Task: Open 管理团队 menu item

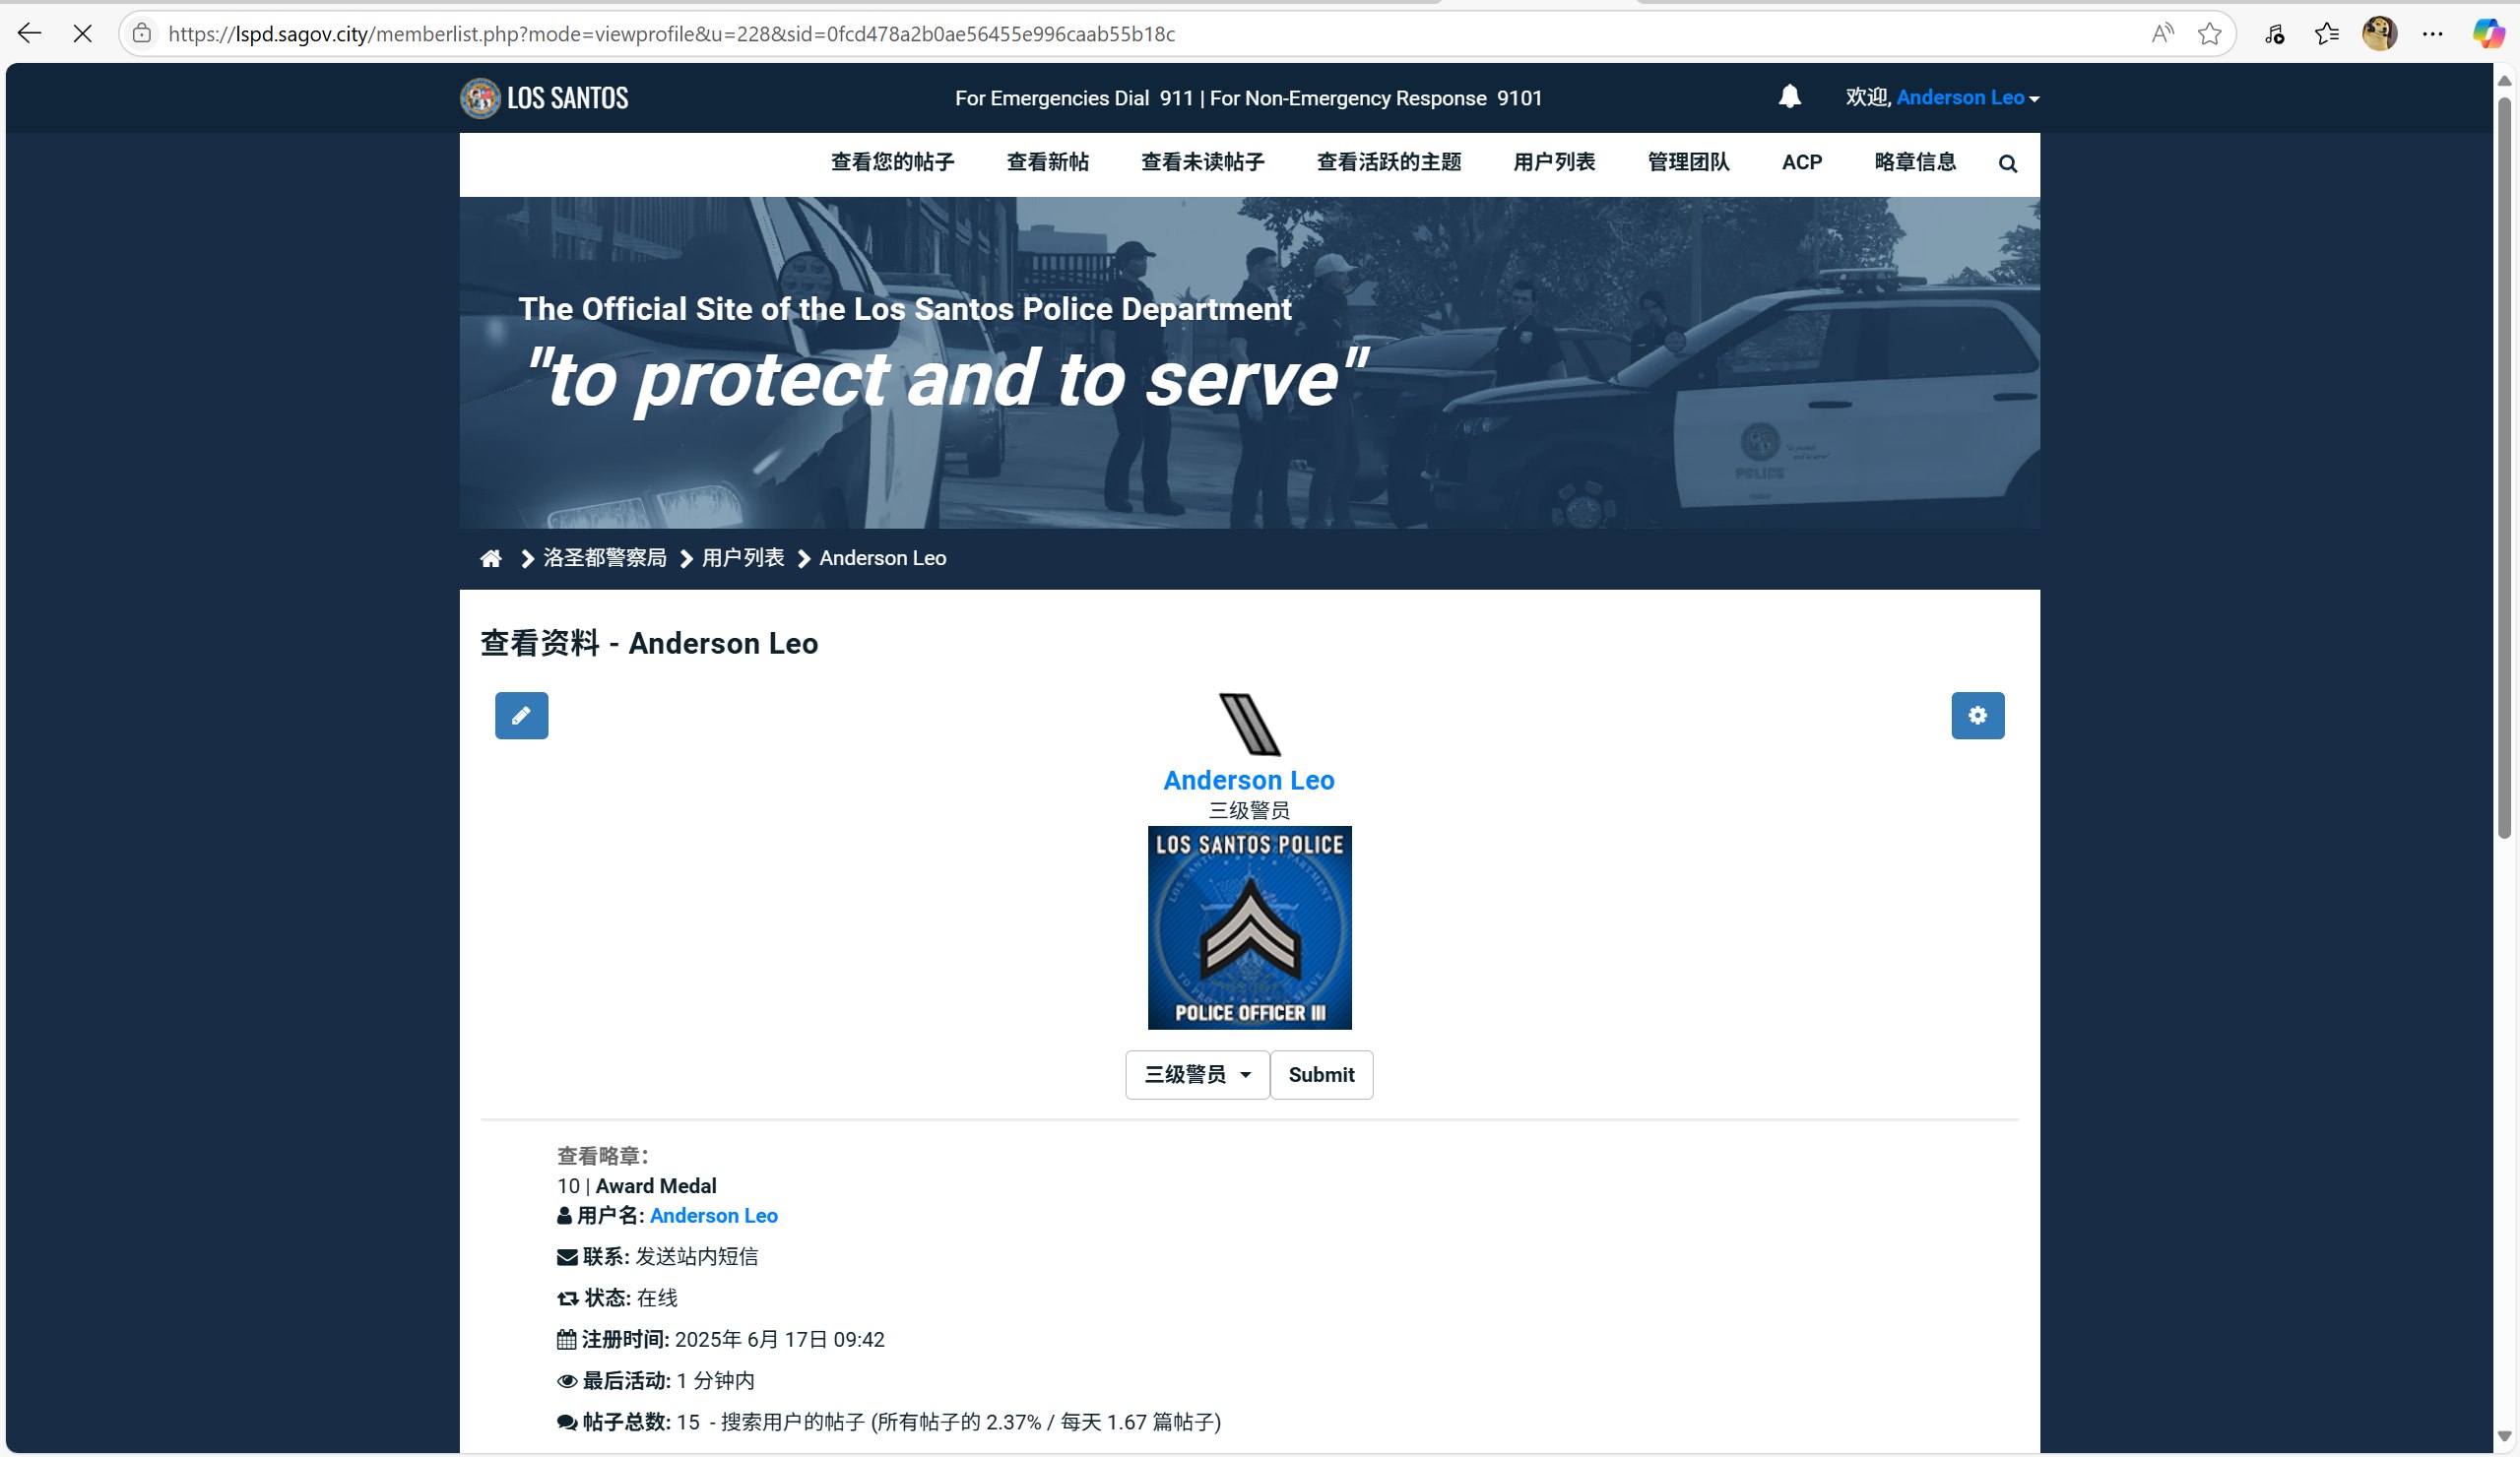Action: point(1688,162)
